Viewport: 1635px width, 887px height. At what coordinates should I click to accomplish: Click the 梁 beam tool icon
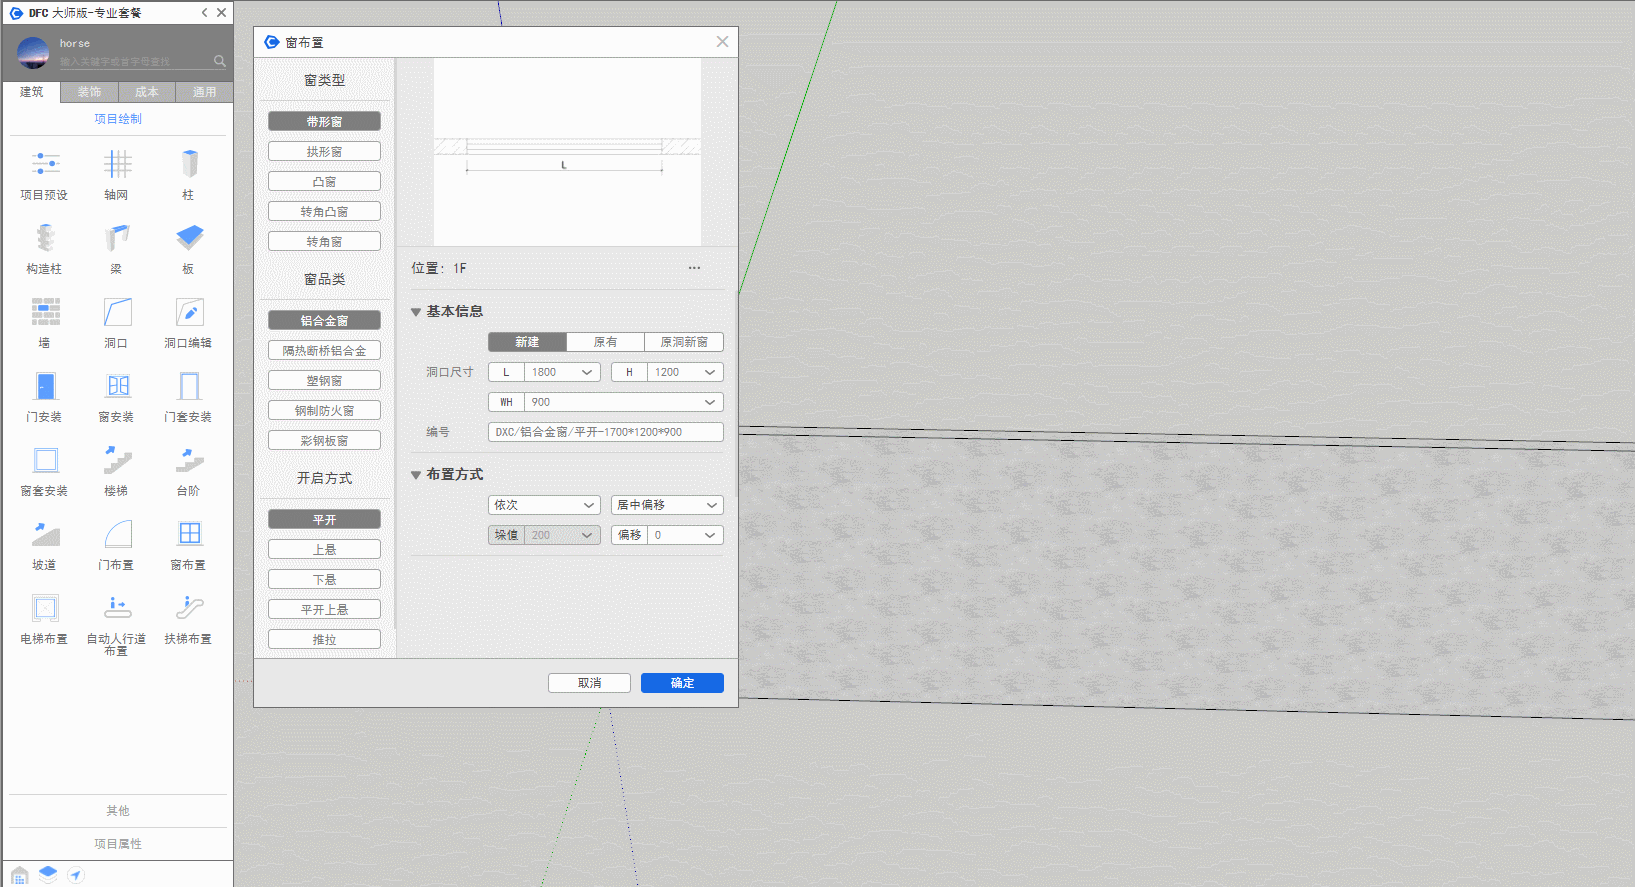[117, 239]
